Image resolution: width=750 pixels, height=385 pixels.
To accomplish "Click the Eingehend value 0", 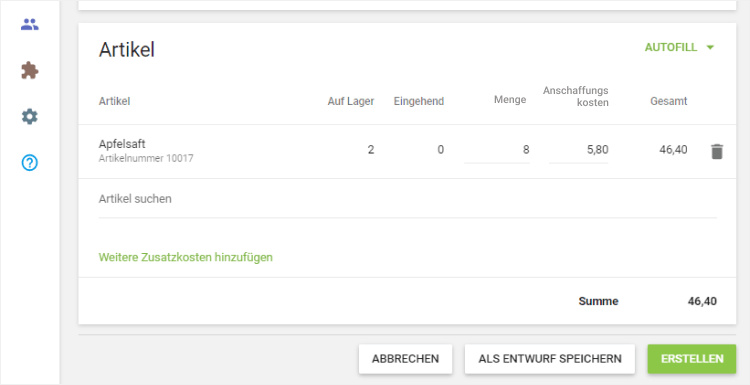I will pyautogui.click(x=441, y=150).
